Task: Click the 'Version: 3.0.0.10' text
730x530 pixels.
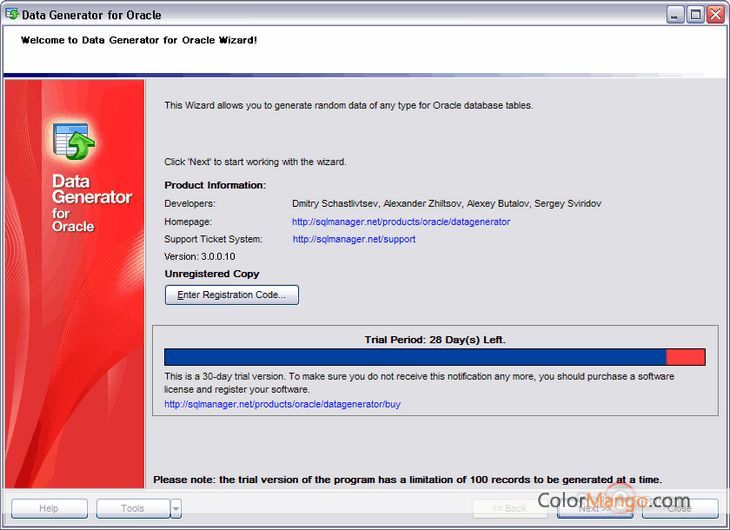Action: tap(200, 256)
